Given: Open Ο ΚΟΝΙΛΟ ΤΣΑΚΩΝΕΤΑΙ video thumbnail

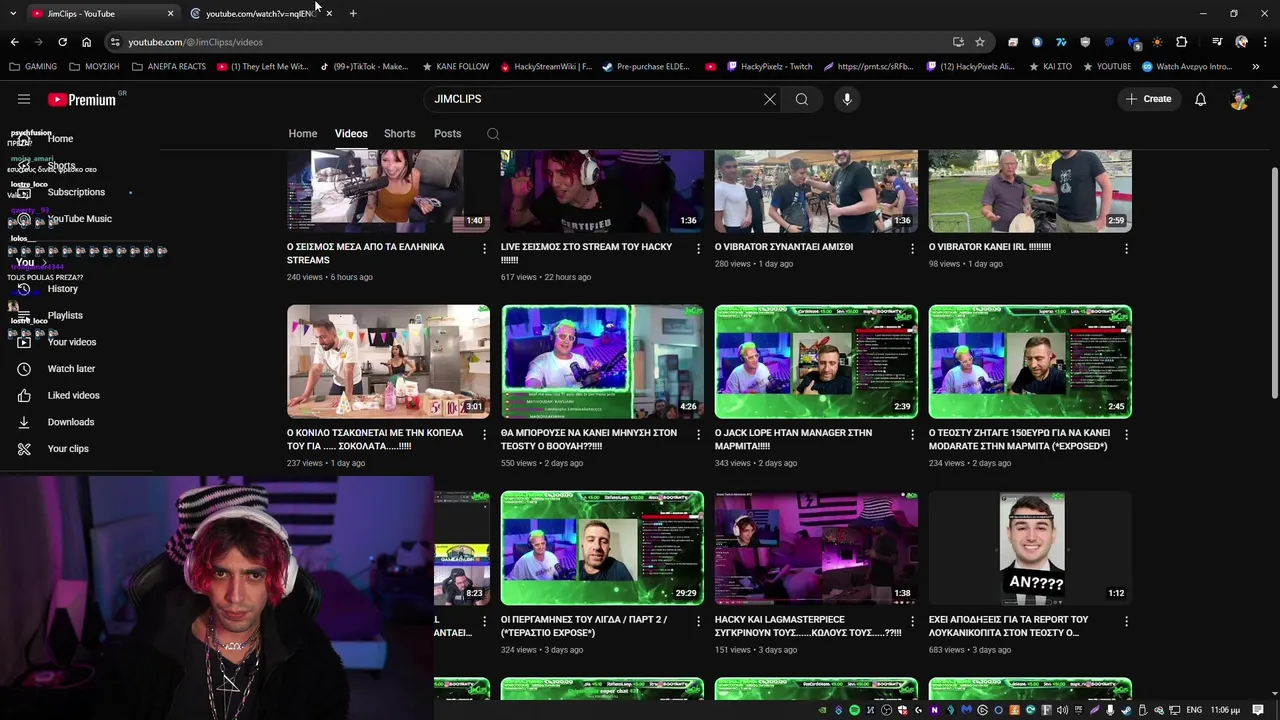Looking at the screenshot, I should [x=389, y=361].
